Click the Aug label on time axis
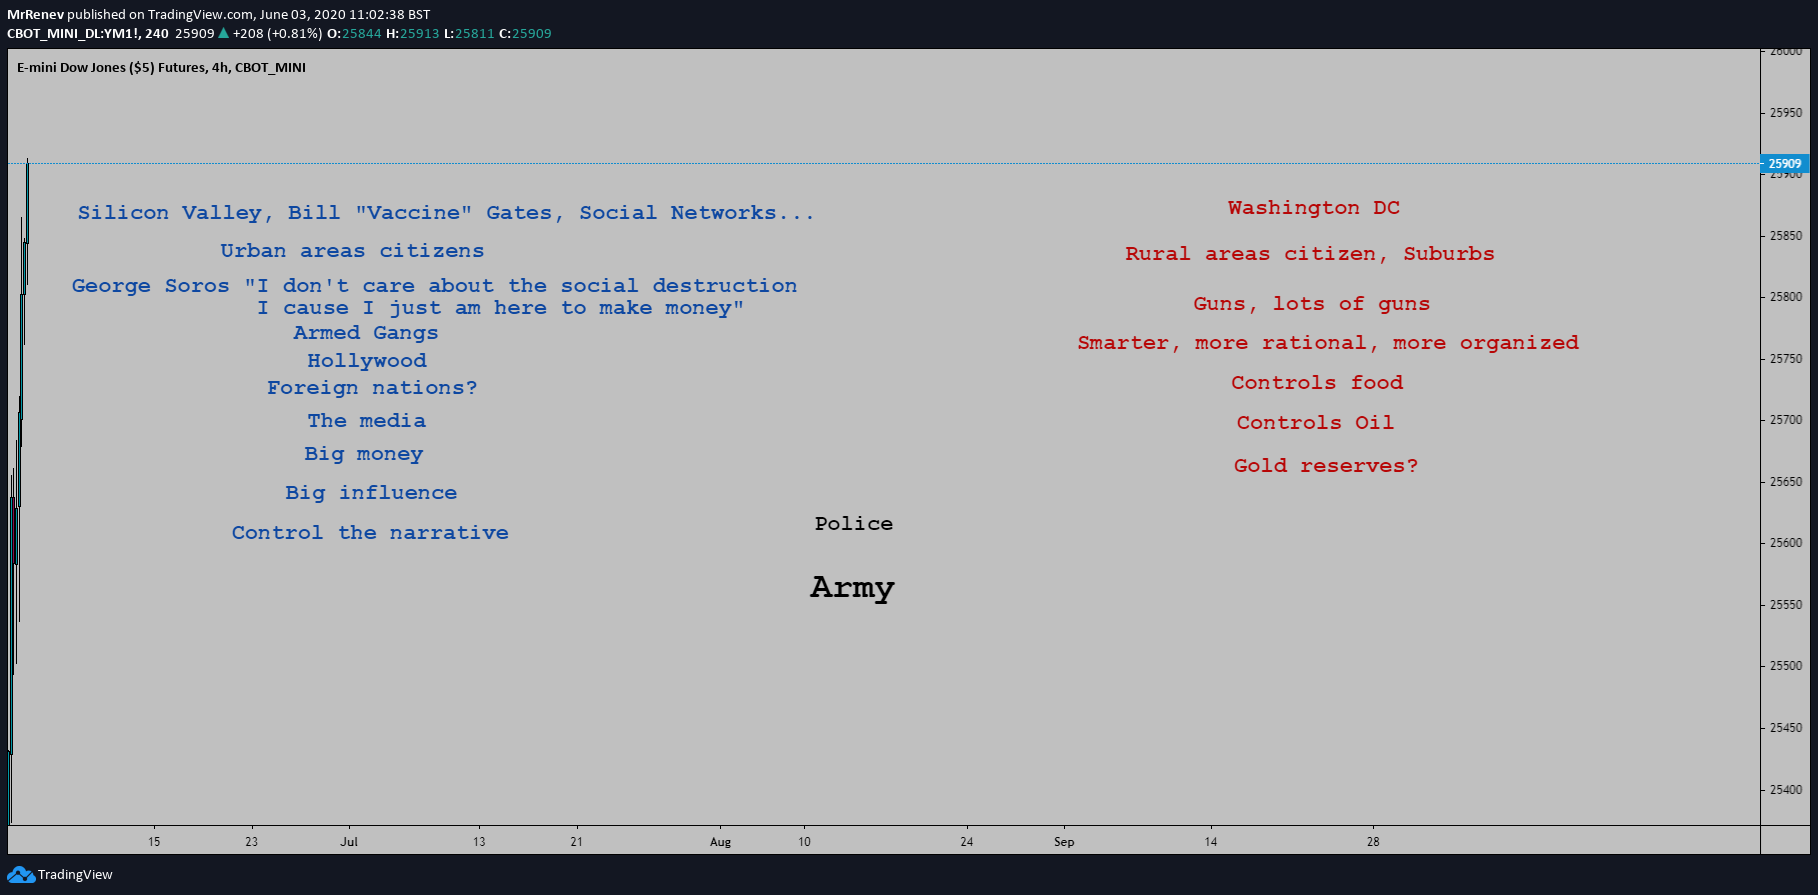The image size is (1818, 895). 721,842
